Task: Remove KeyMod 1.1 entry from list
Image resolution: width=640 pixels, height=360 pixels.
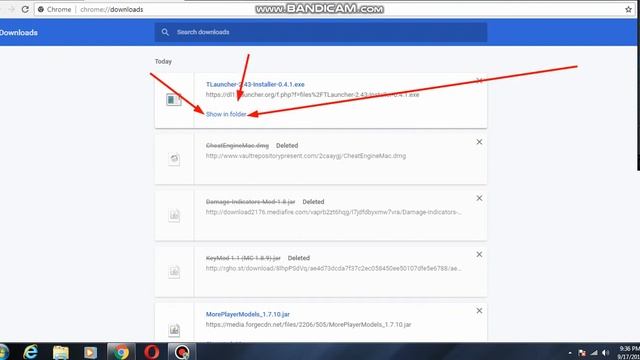Action: coord(479,255)
